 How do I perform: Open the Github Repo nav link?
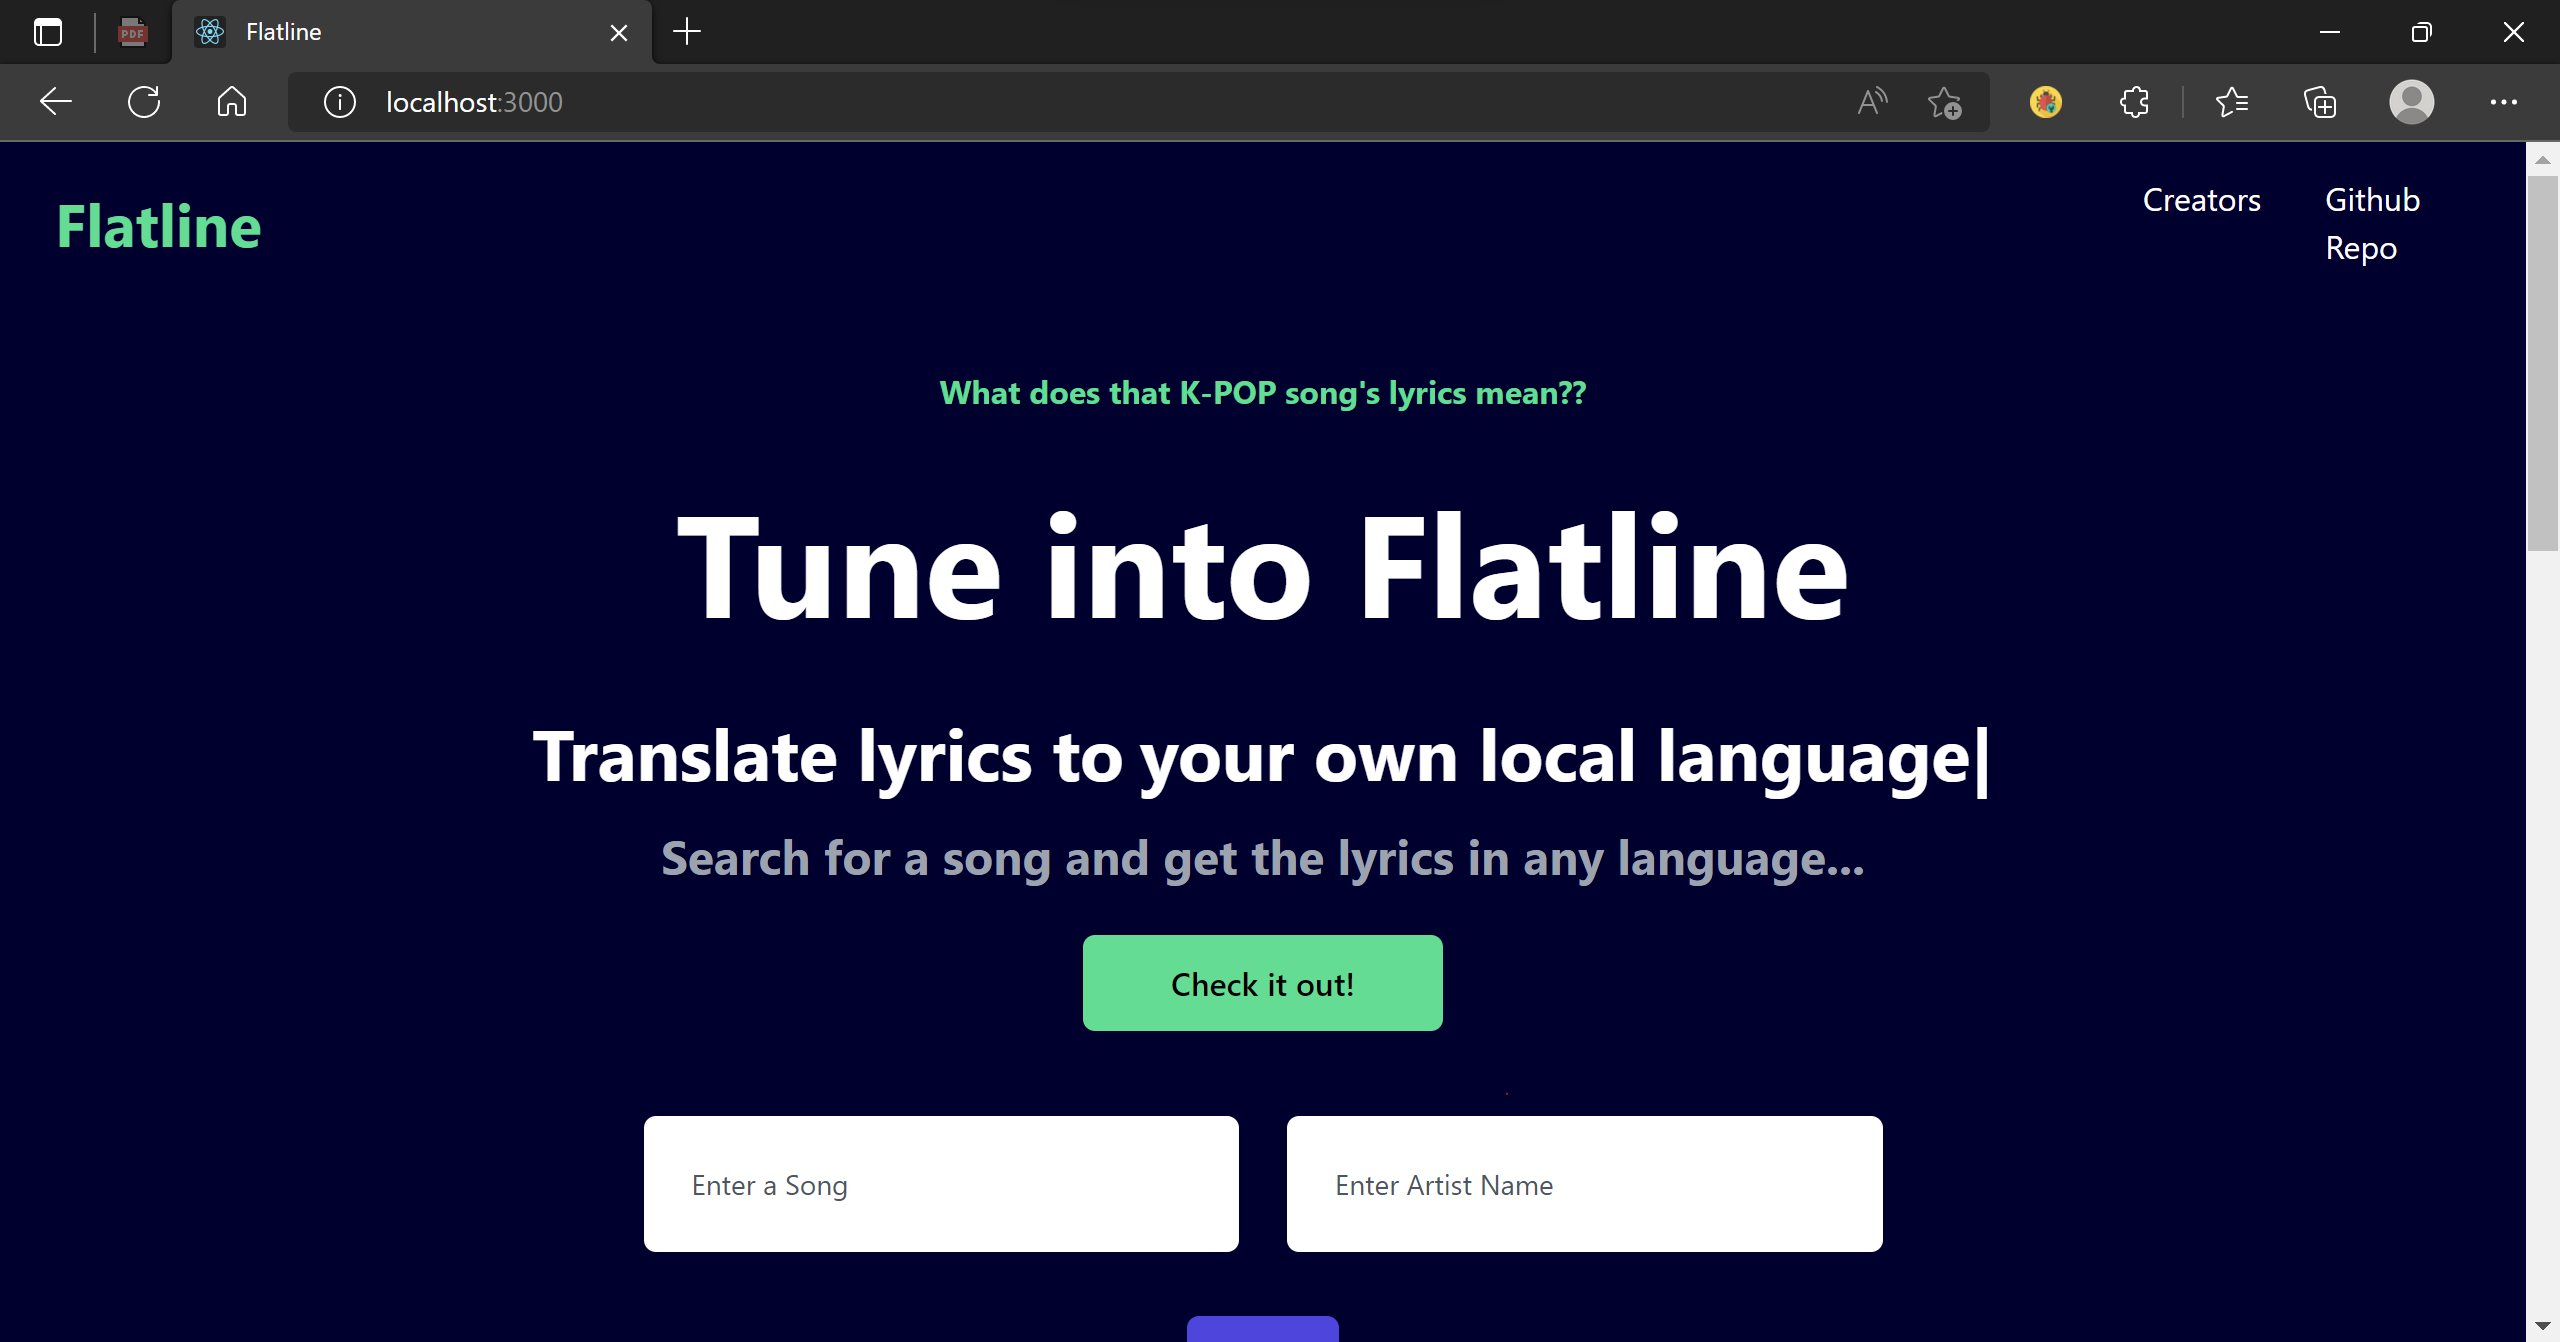coord(2371,224)
